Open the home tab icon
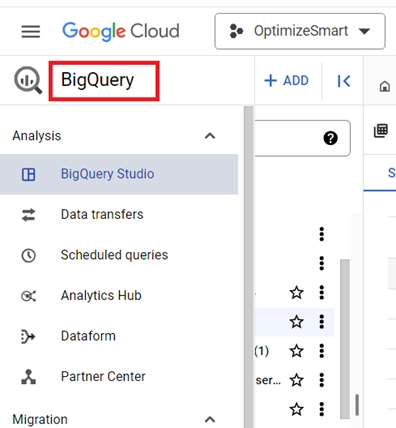396x428 pixels. (385, 86)
